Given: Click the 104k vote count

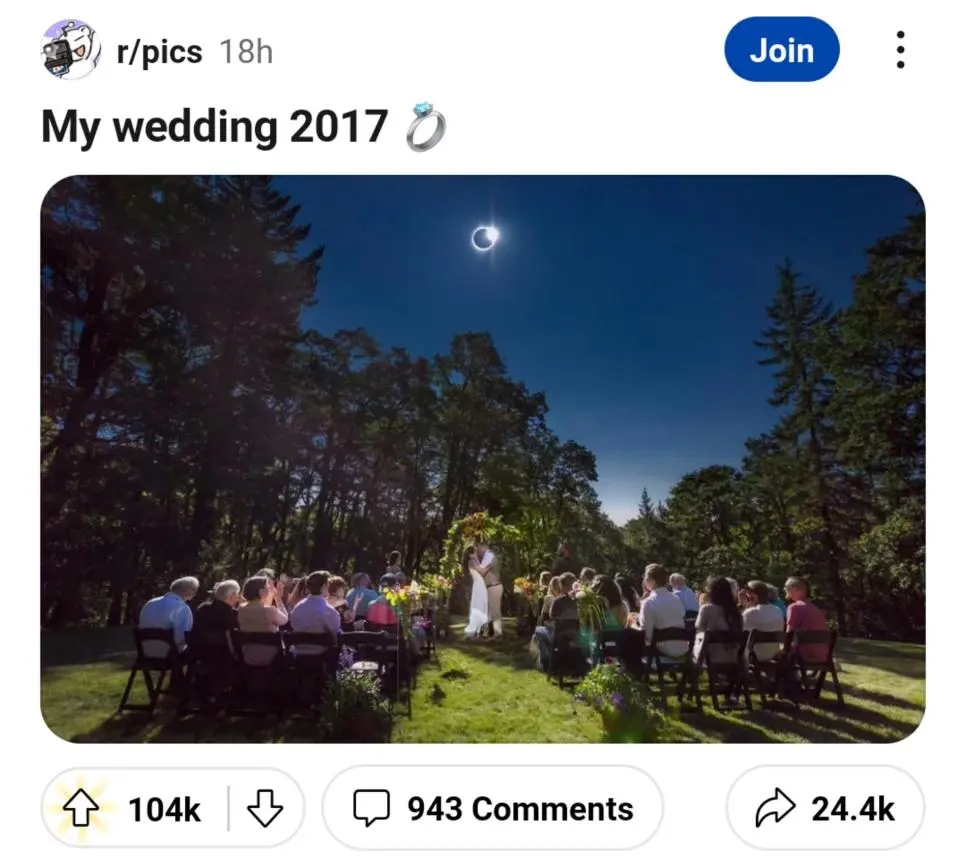Looking at the screenshot, I should (x=164, y=809).
